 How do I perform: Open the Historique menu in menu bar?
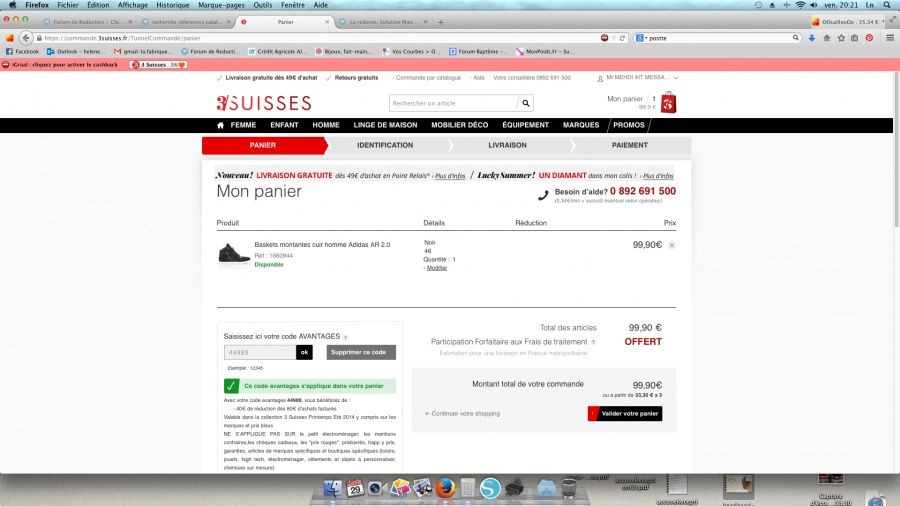(x=173, y=5)
